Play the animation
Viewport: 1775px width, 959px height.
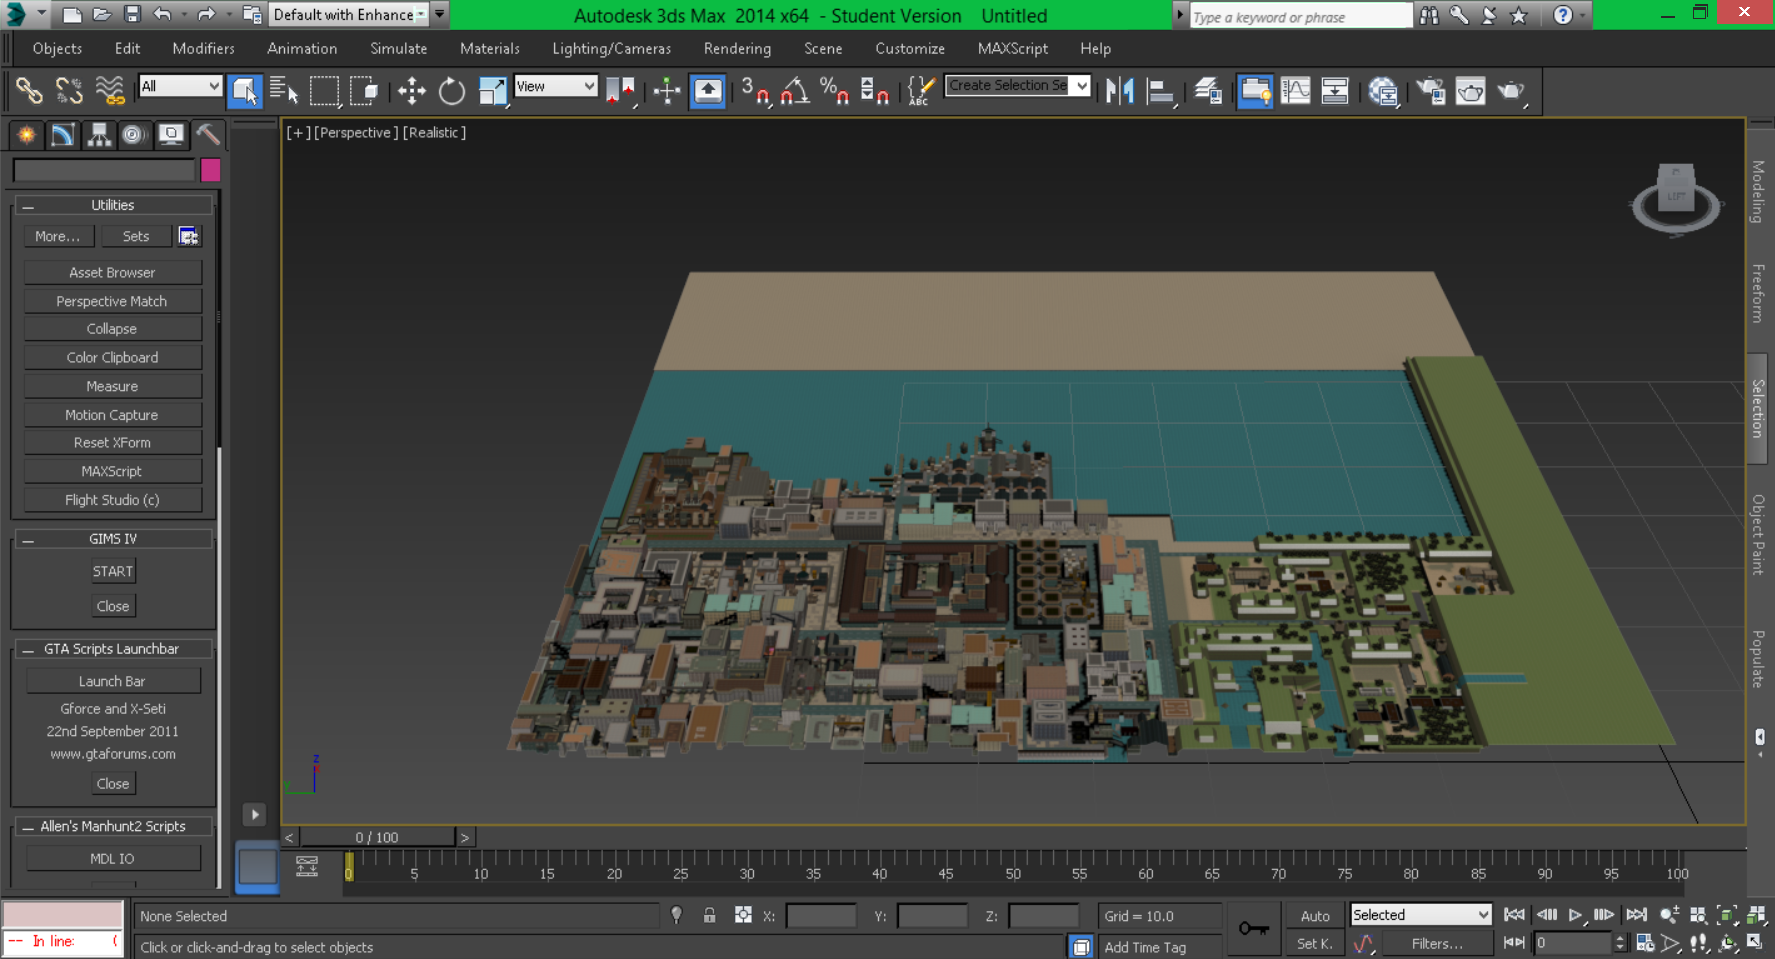(x=1575, y=915)
